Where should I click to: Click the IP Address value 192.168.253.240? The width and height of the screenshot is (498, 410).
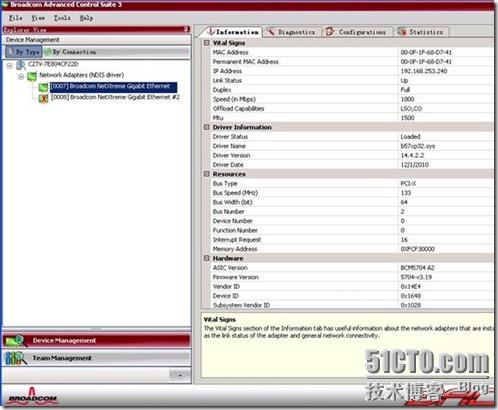(x=423, y=71)
